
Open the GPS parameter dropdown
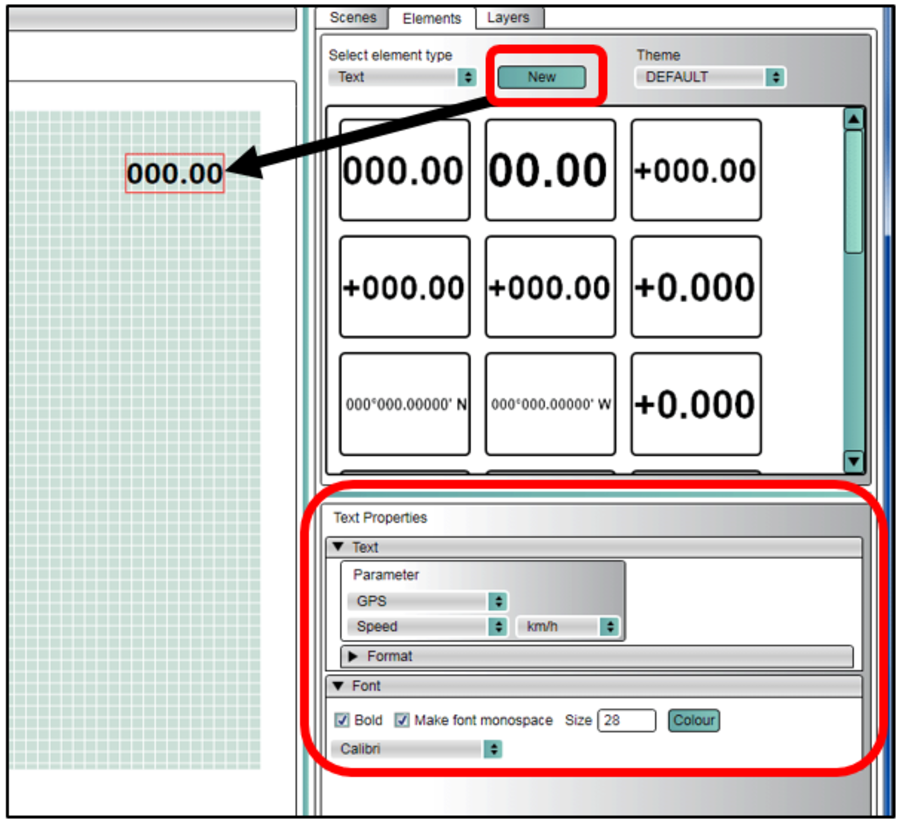[x=427, y=601]
